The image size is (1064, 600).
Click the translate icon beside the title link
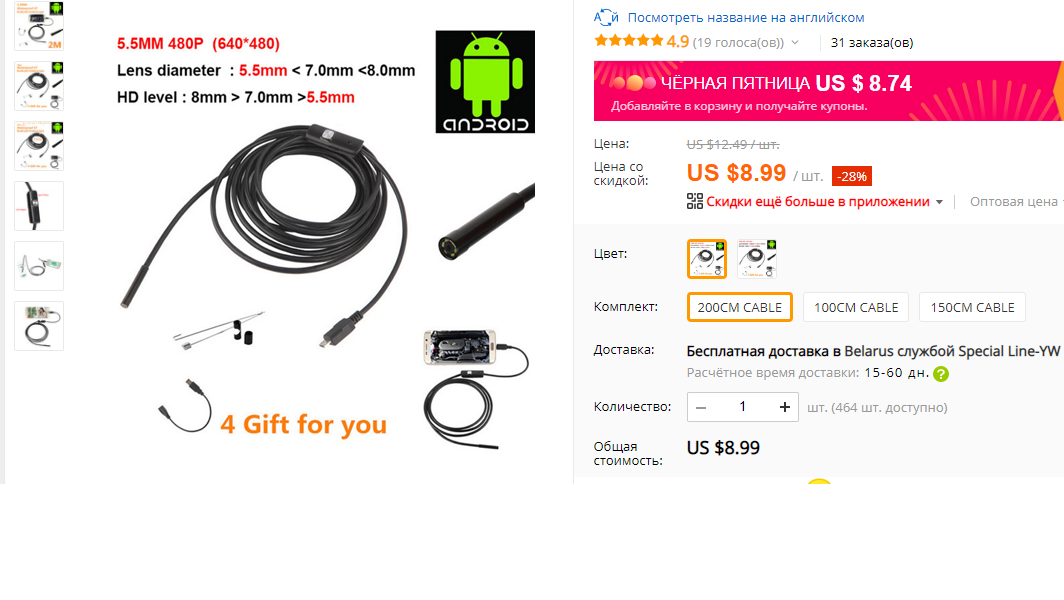coord(605,17)
